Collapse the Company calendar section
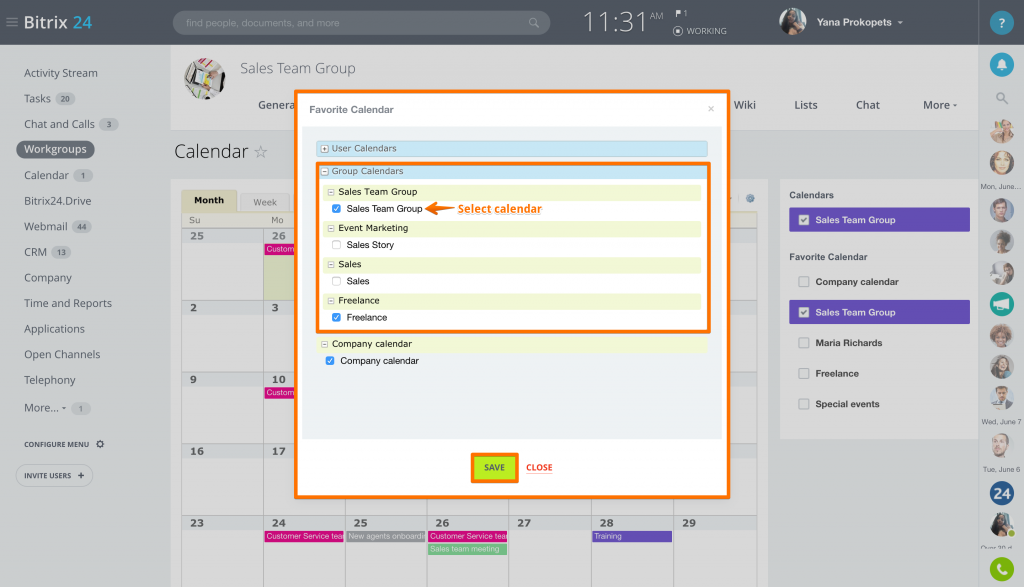Viewport: 1024px width, 587px height. click(x=325, y=344)
